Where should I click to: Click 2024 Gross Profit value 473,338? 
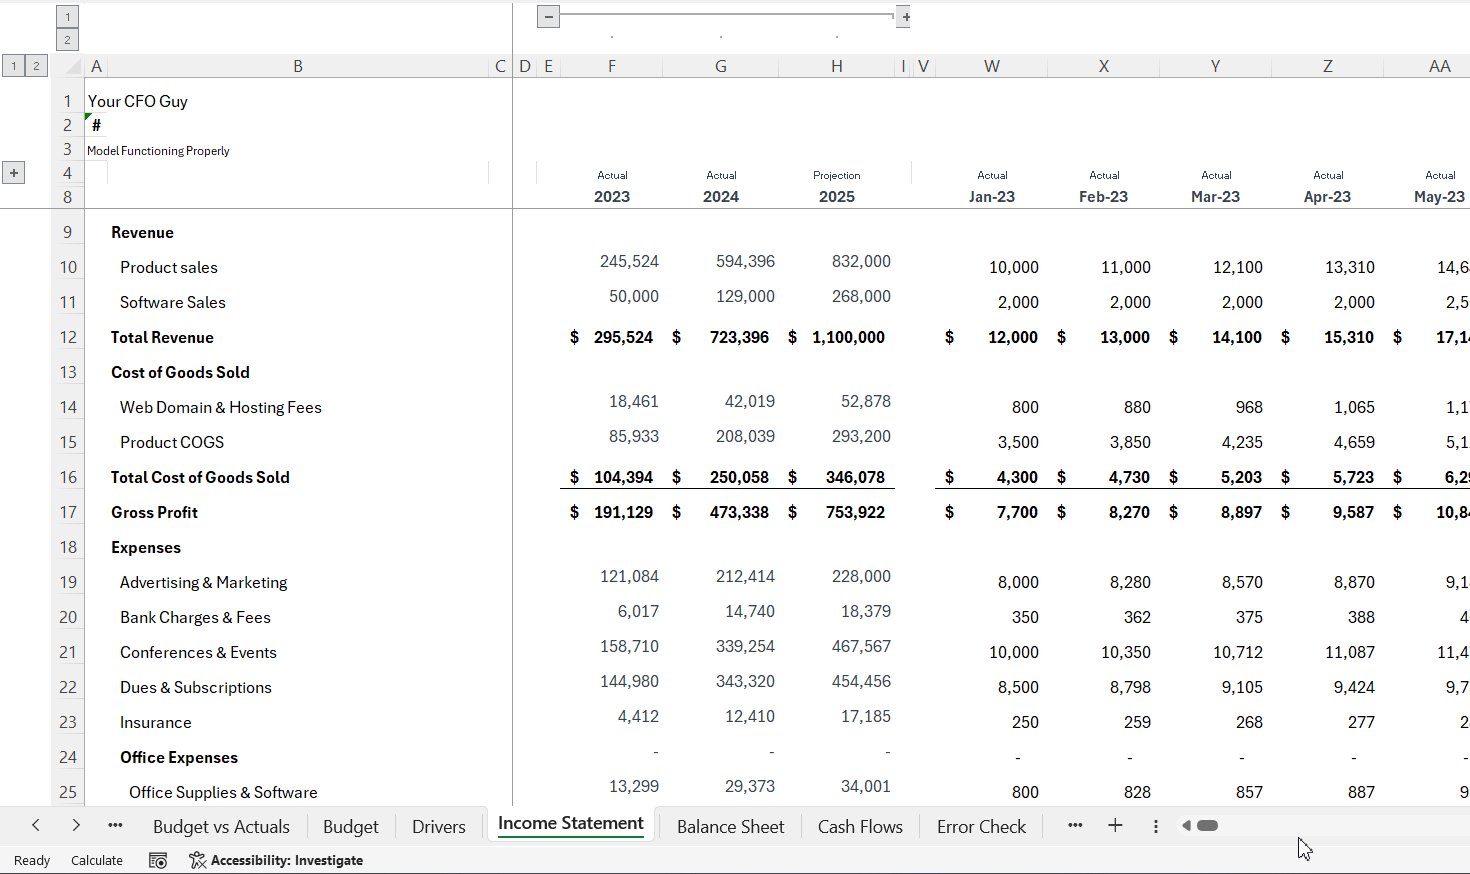click(739, 512)
